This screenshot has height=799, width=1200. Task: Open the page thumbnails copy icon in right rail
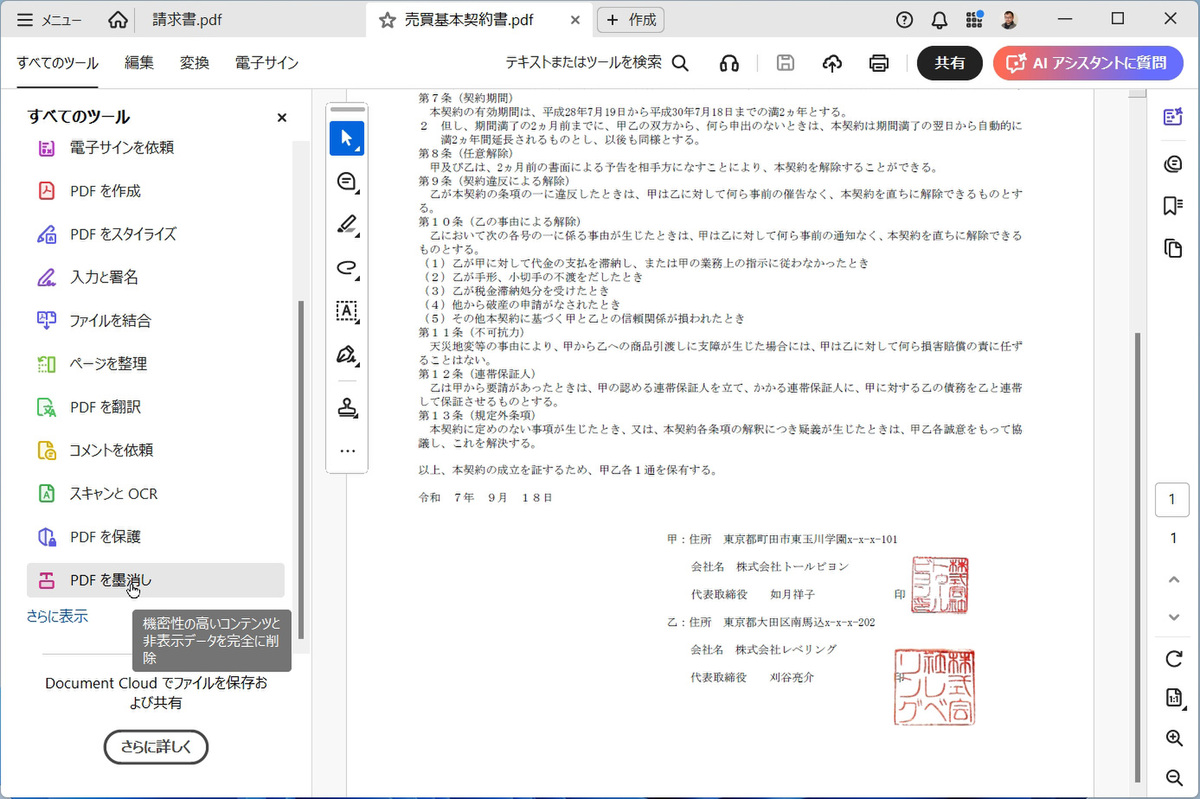tap(1173, 248)
